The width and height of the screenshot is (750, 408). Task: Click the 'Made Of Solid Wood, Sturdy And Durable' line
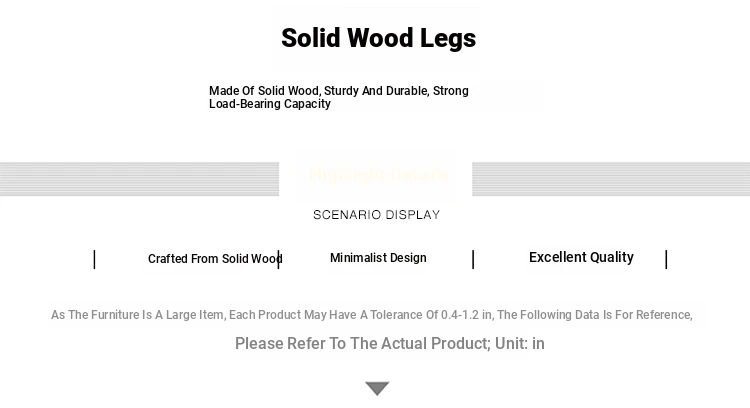click(339, 91)
